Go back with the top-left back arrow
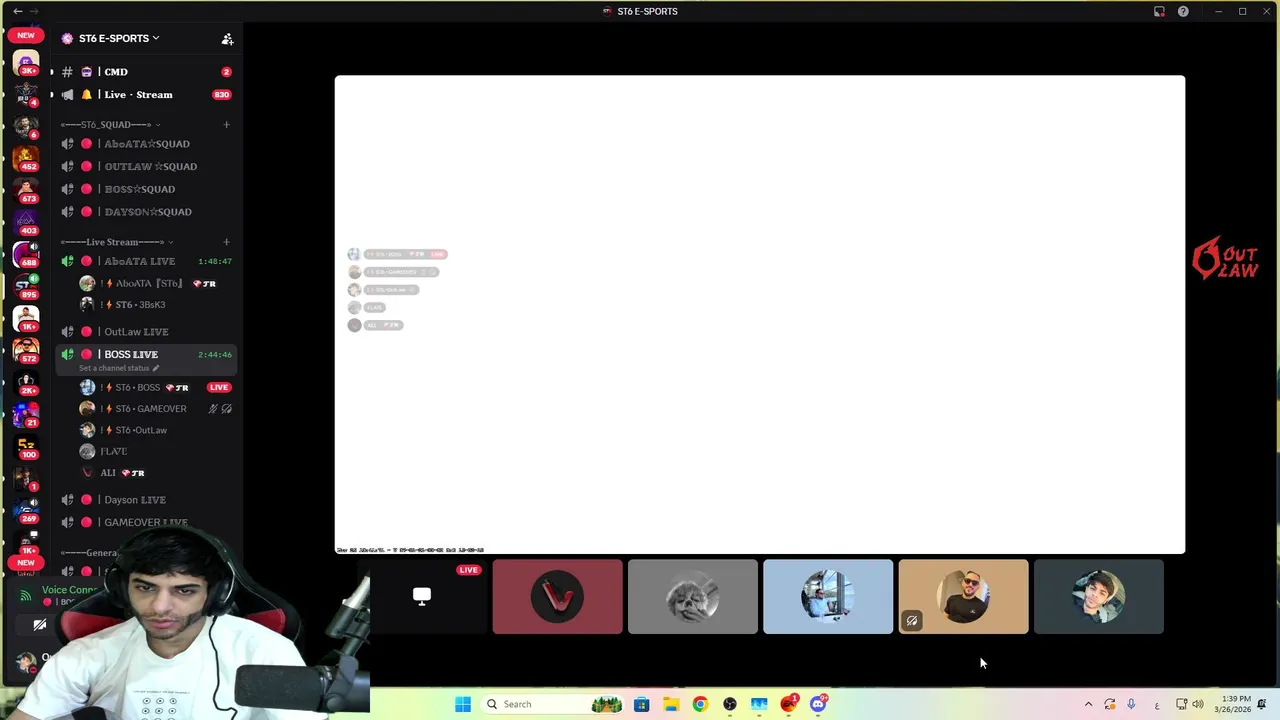Screen dimensions: 1280x720 click(x=17, y=11)
